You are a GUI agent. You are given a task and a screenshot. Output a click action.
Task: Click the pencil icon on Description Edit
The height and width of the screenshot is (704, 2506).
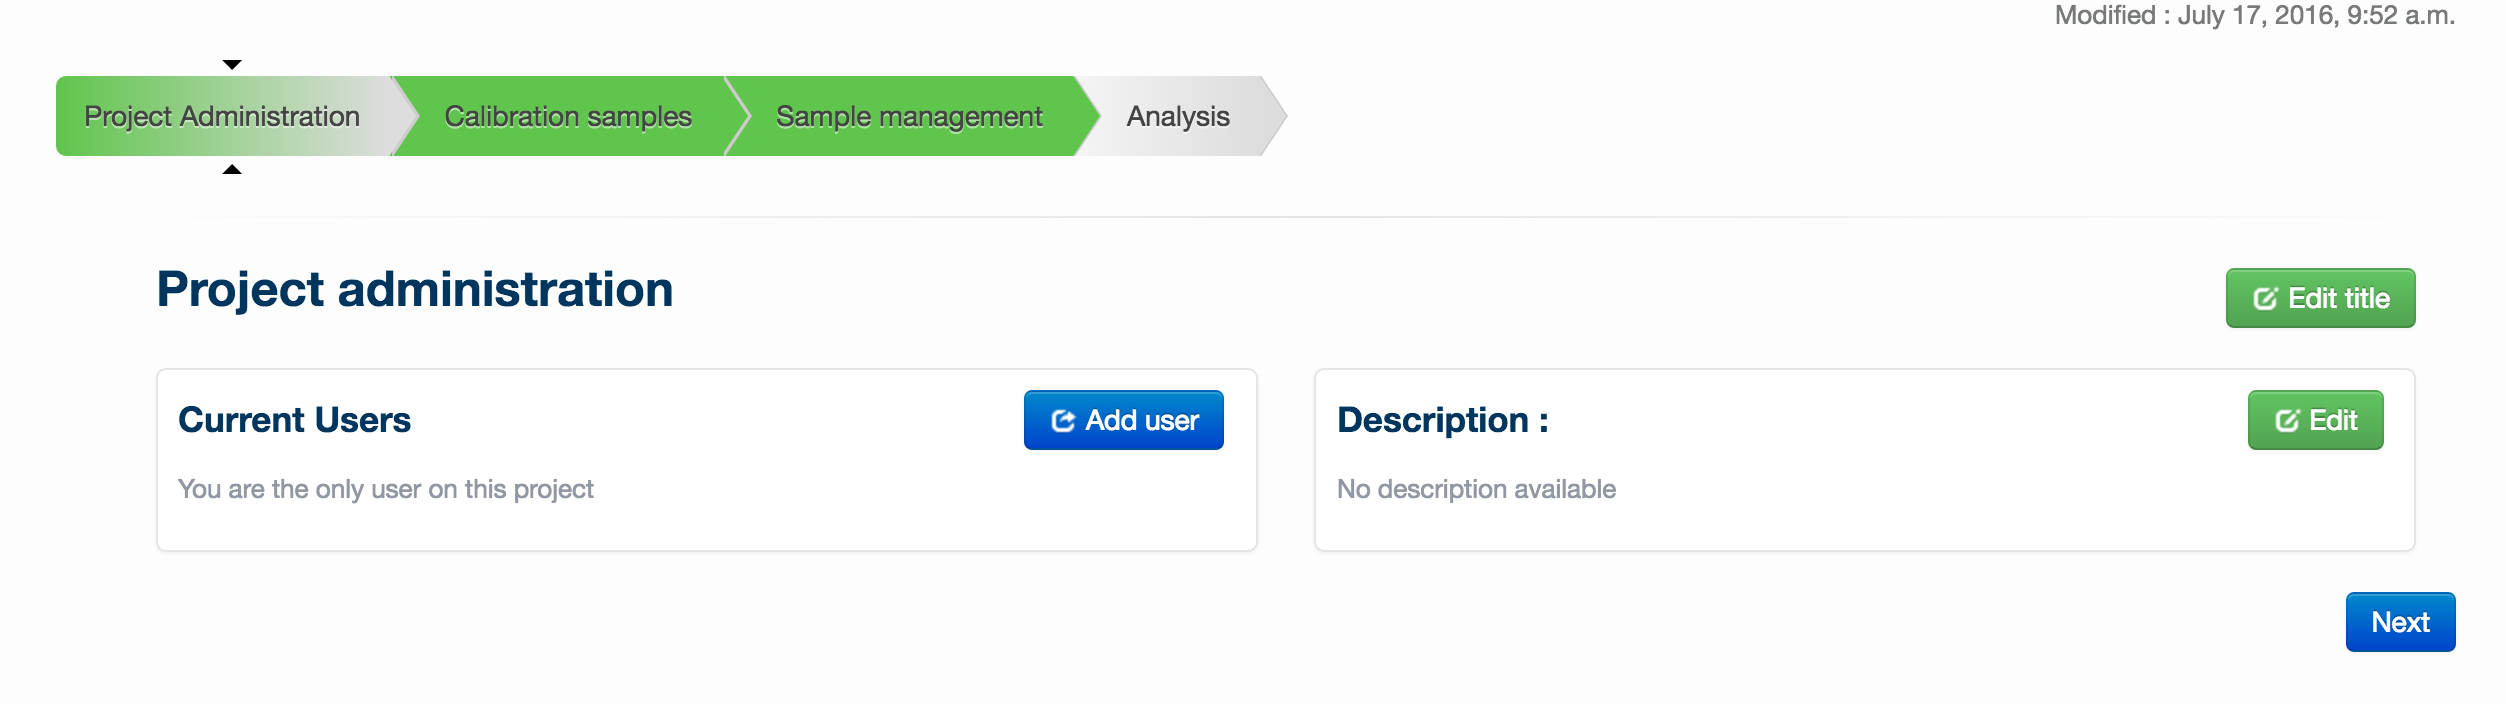2287,421
